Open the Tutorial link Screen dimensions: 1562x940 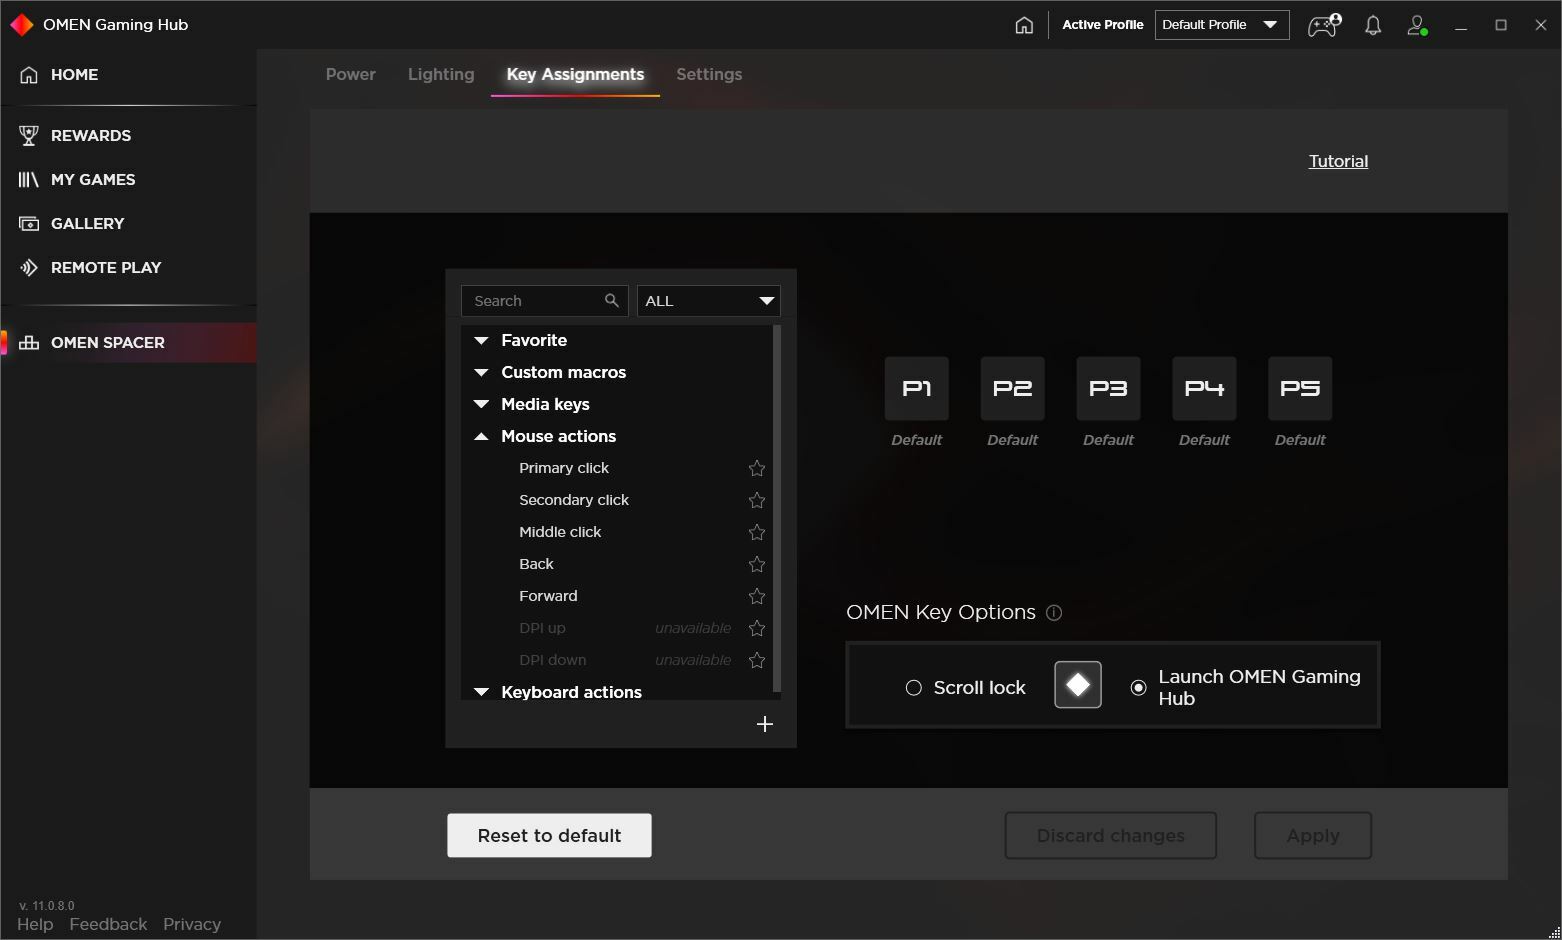1338,161
